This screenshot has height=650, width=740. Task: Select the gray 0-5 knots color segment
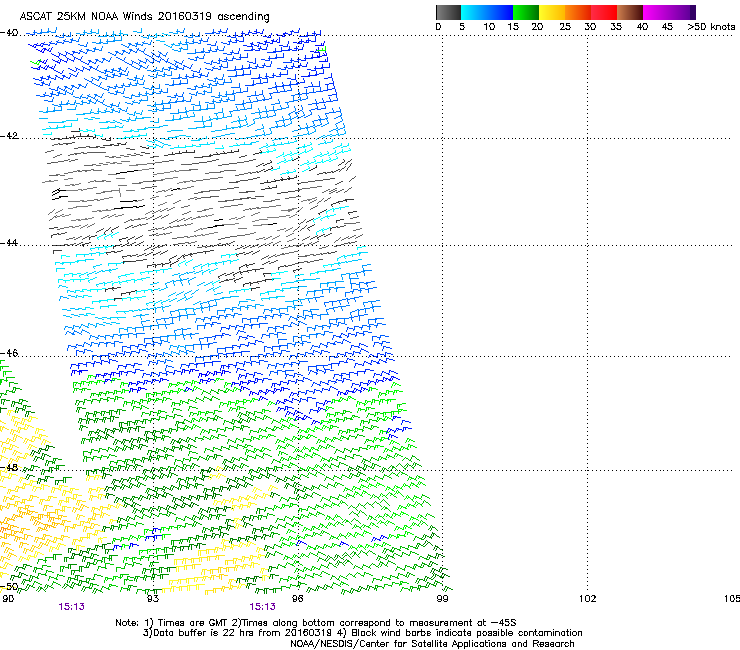click(448, 12)
